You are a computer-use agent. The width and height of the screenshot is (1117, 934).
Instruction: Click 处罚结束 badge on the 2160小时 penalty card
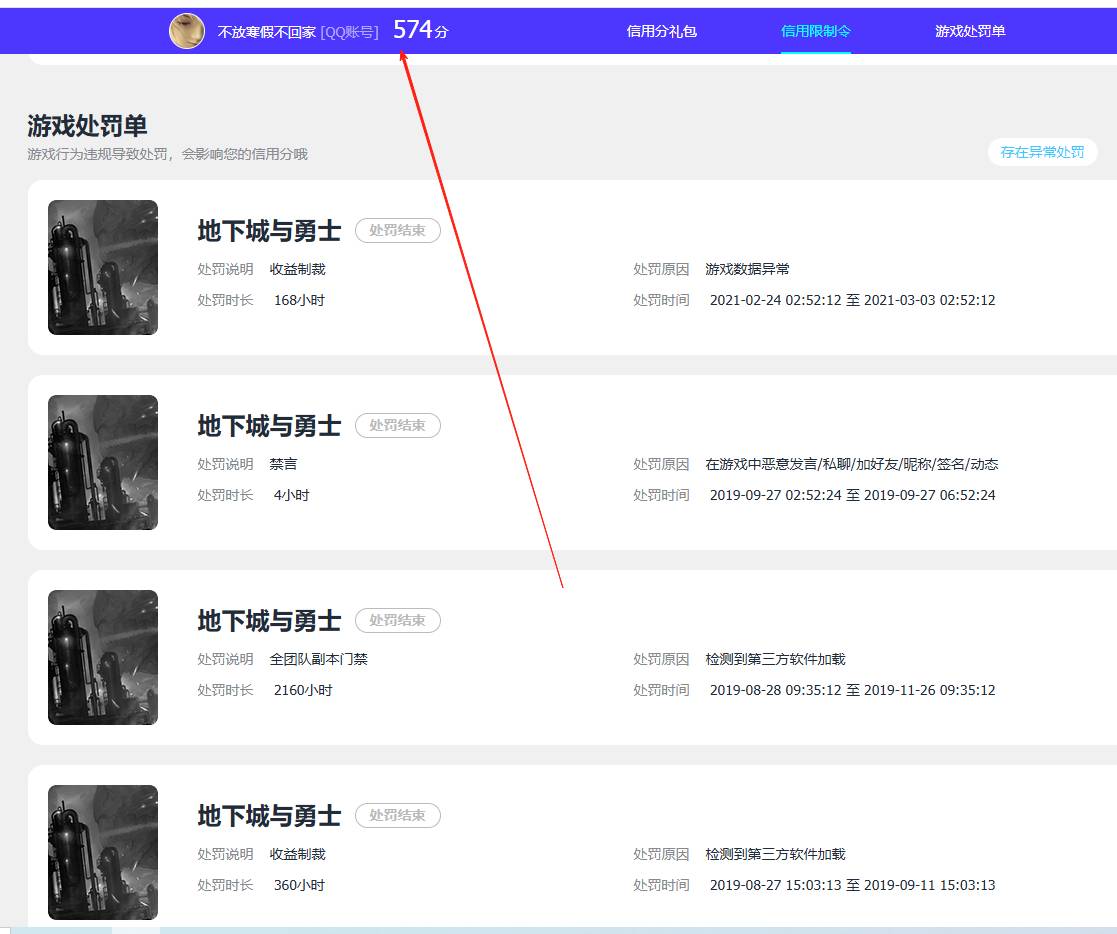pyautogui.click(x=397, y=620)
